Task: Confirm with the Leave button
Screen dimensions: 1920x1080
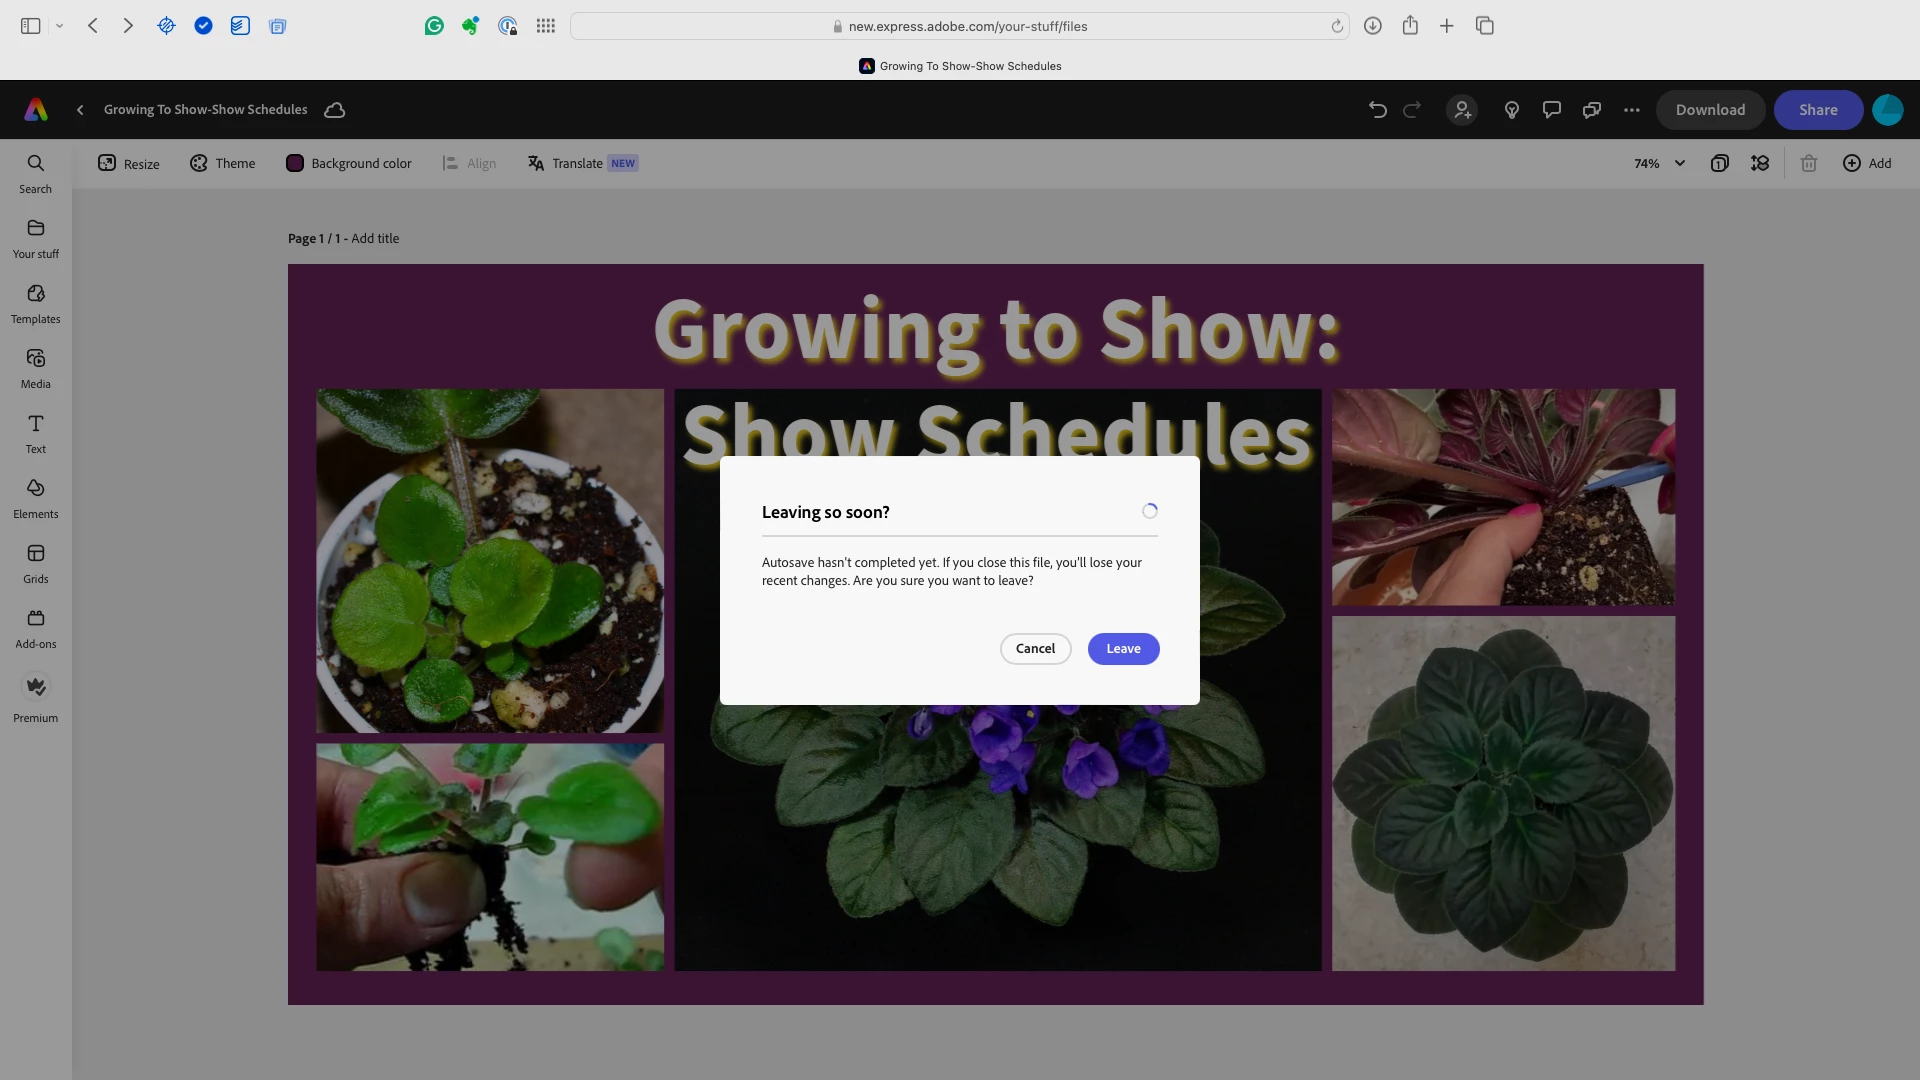Action: pyautogui.click(x=1123, y=649)
